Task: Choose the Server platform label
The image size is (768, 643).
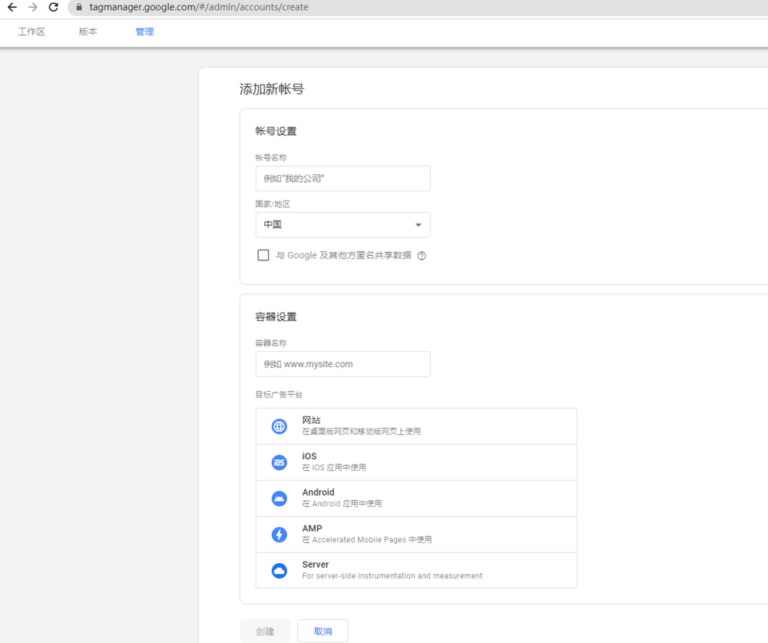Action: (315, 565)
